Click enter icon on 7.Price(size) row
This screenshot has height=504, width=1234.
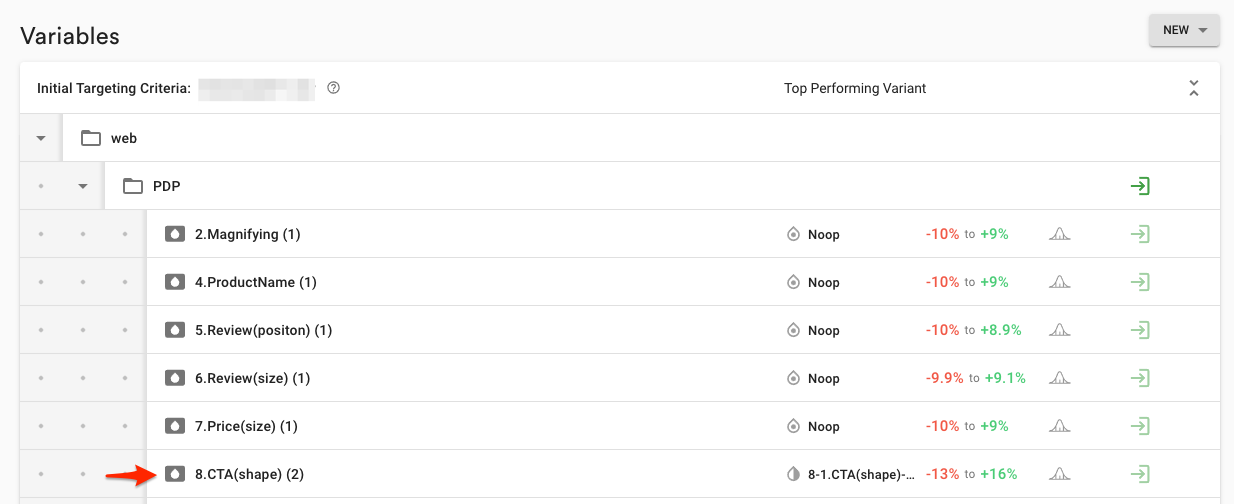tap(1140, 426)
